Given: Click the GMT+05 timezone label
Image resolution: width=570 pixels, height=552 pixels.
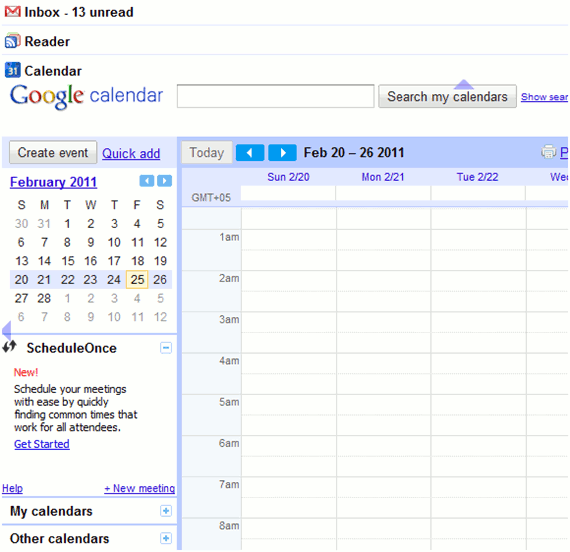Looking at the screenshot, I should (211, 197).
